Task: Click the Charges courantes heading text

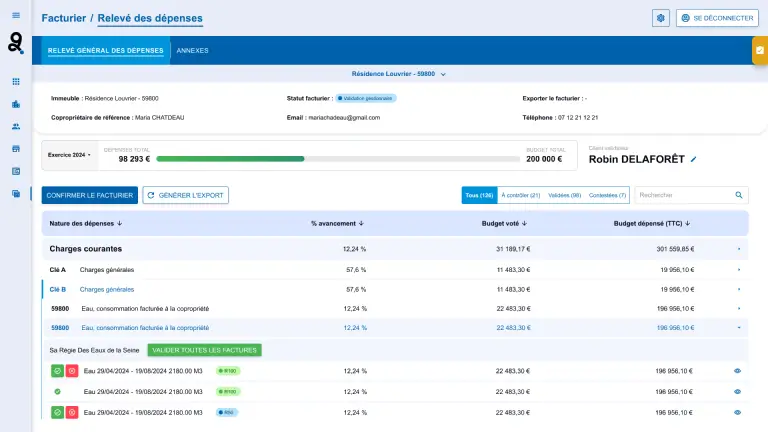Action: (x=86, y=249)
